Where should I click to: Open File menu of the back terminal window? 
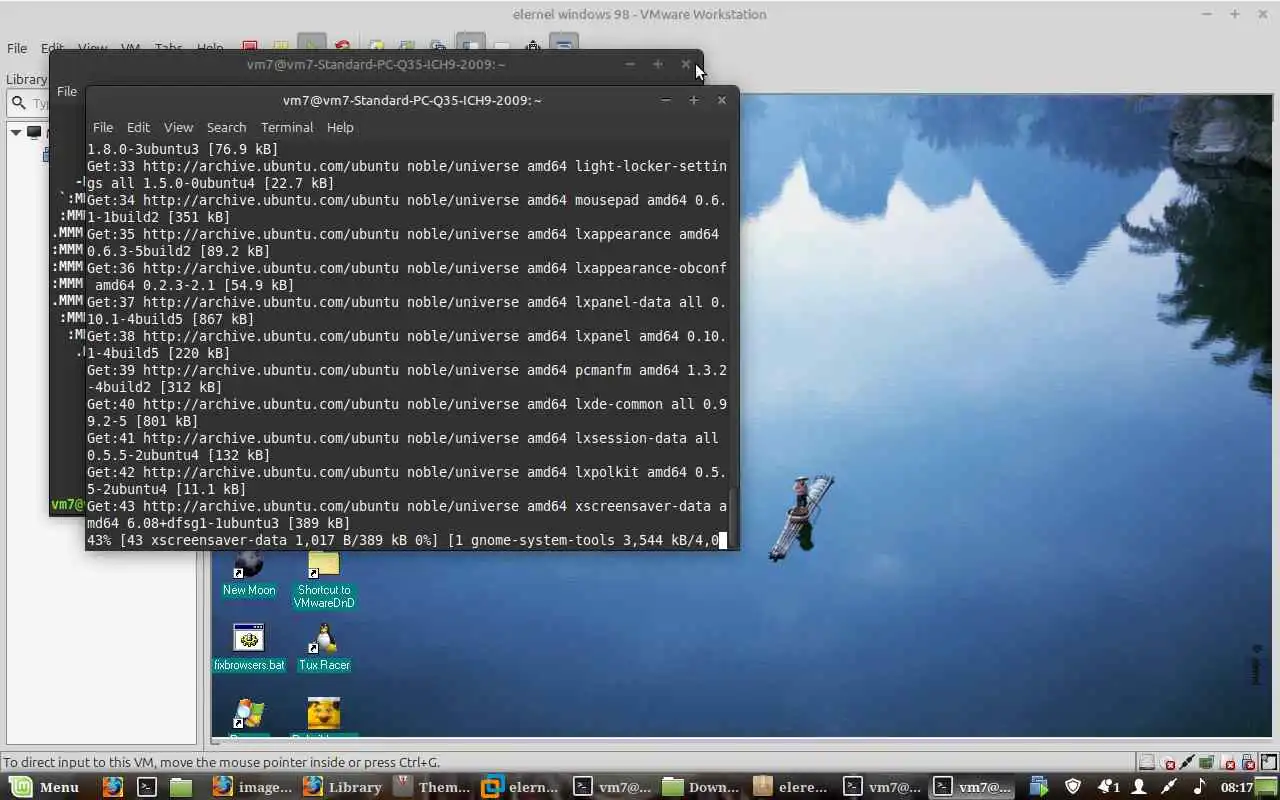point(67,91)
